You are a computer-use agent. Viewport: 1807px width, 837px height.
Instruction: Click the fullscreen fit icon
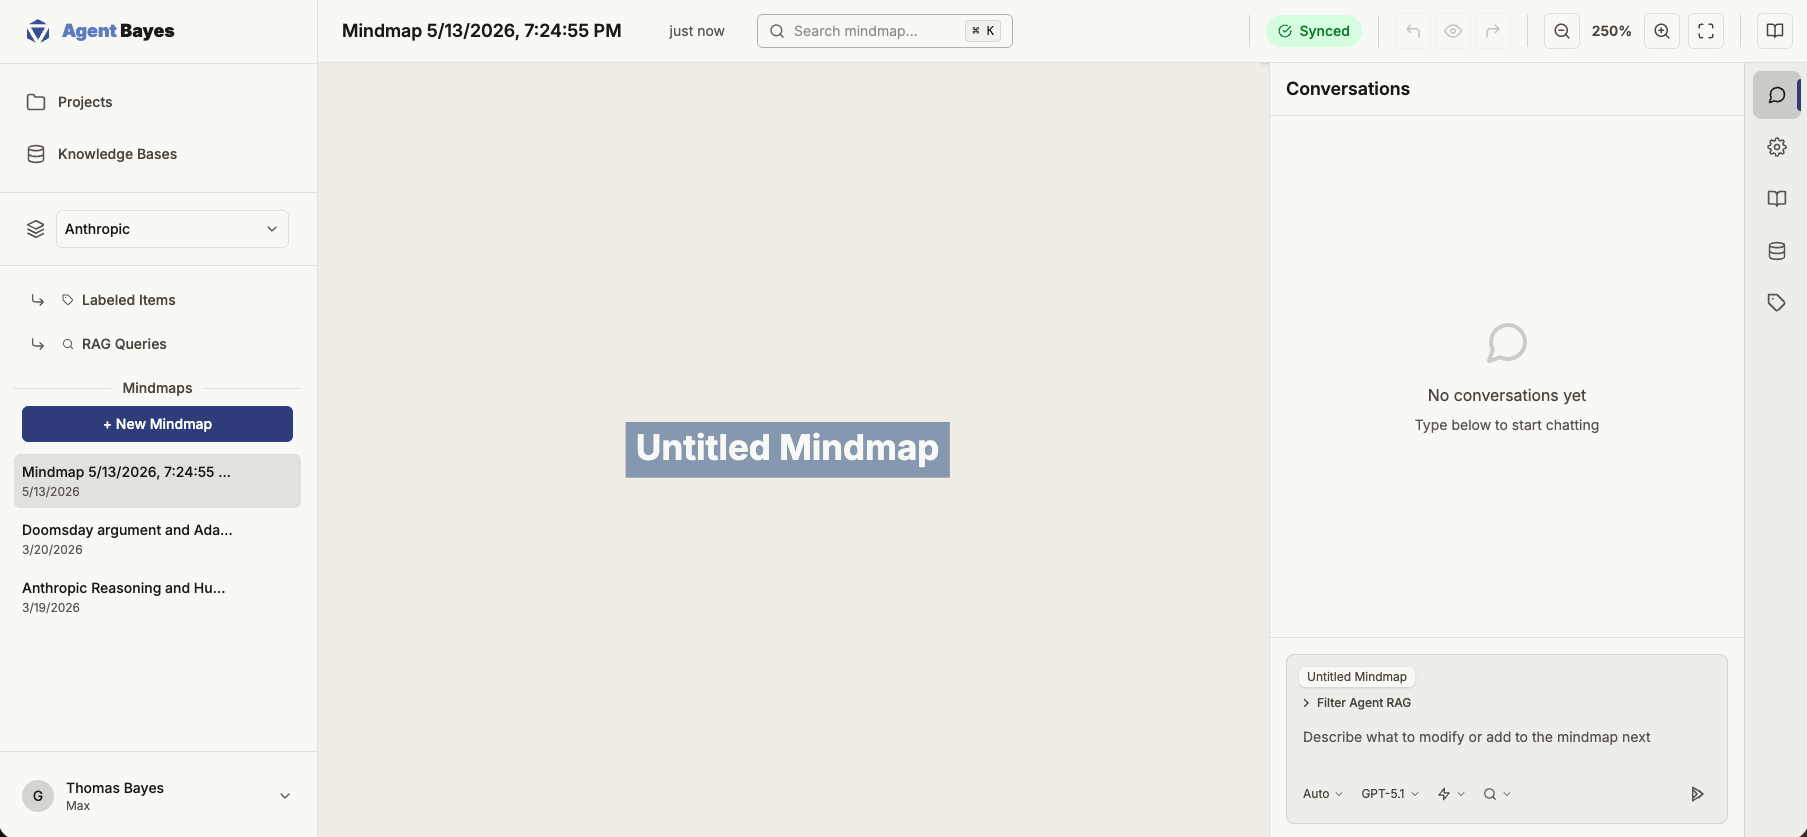tap(1706, 31)
